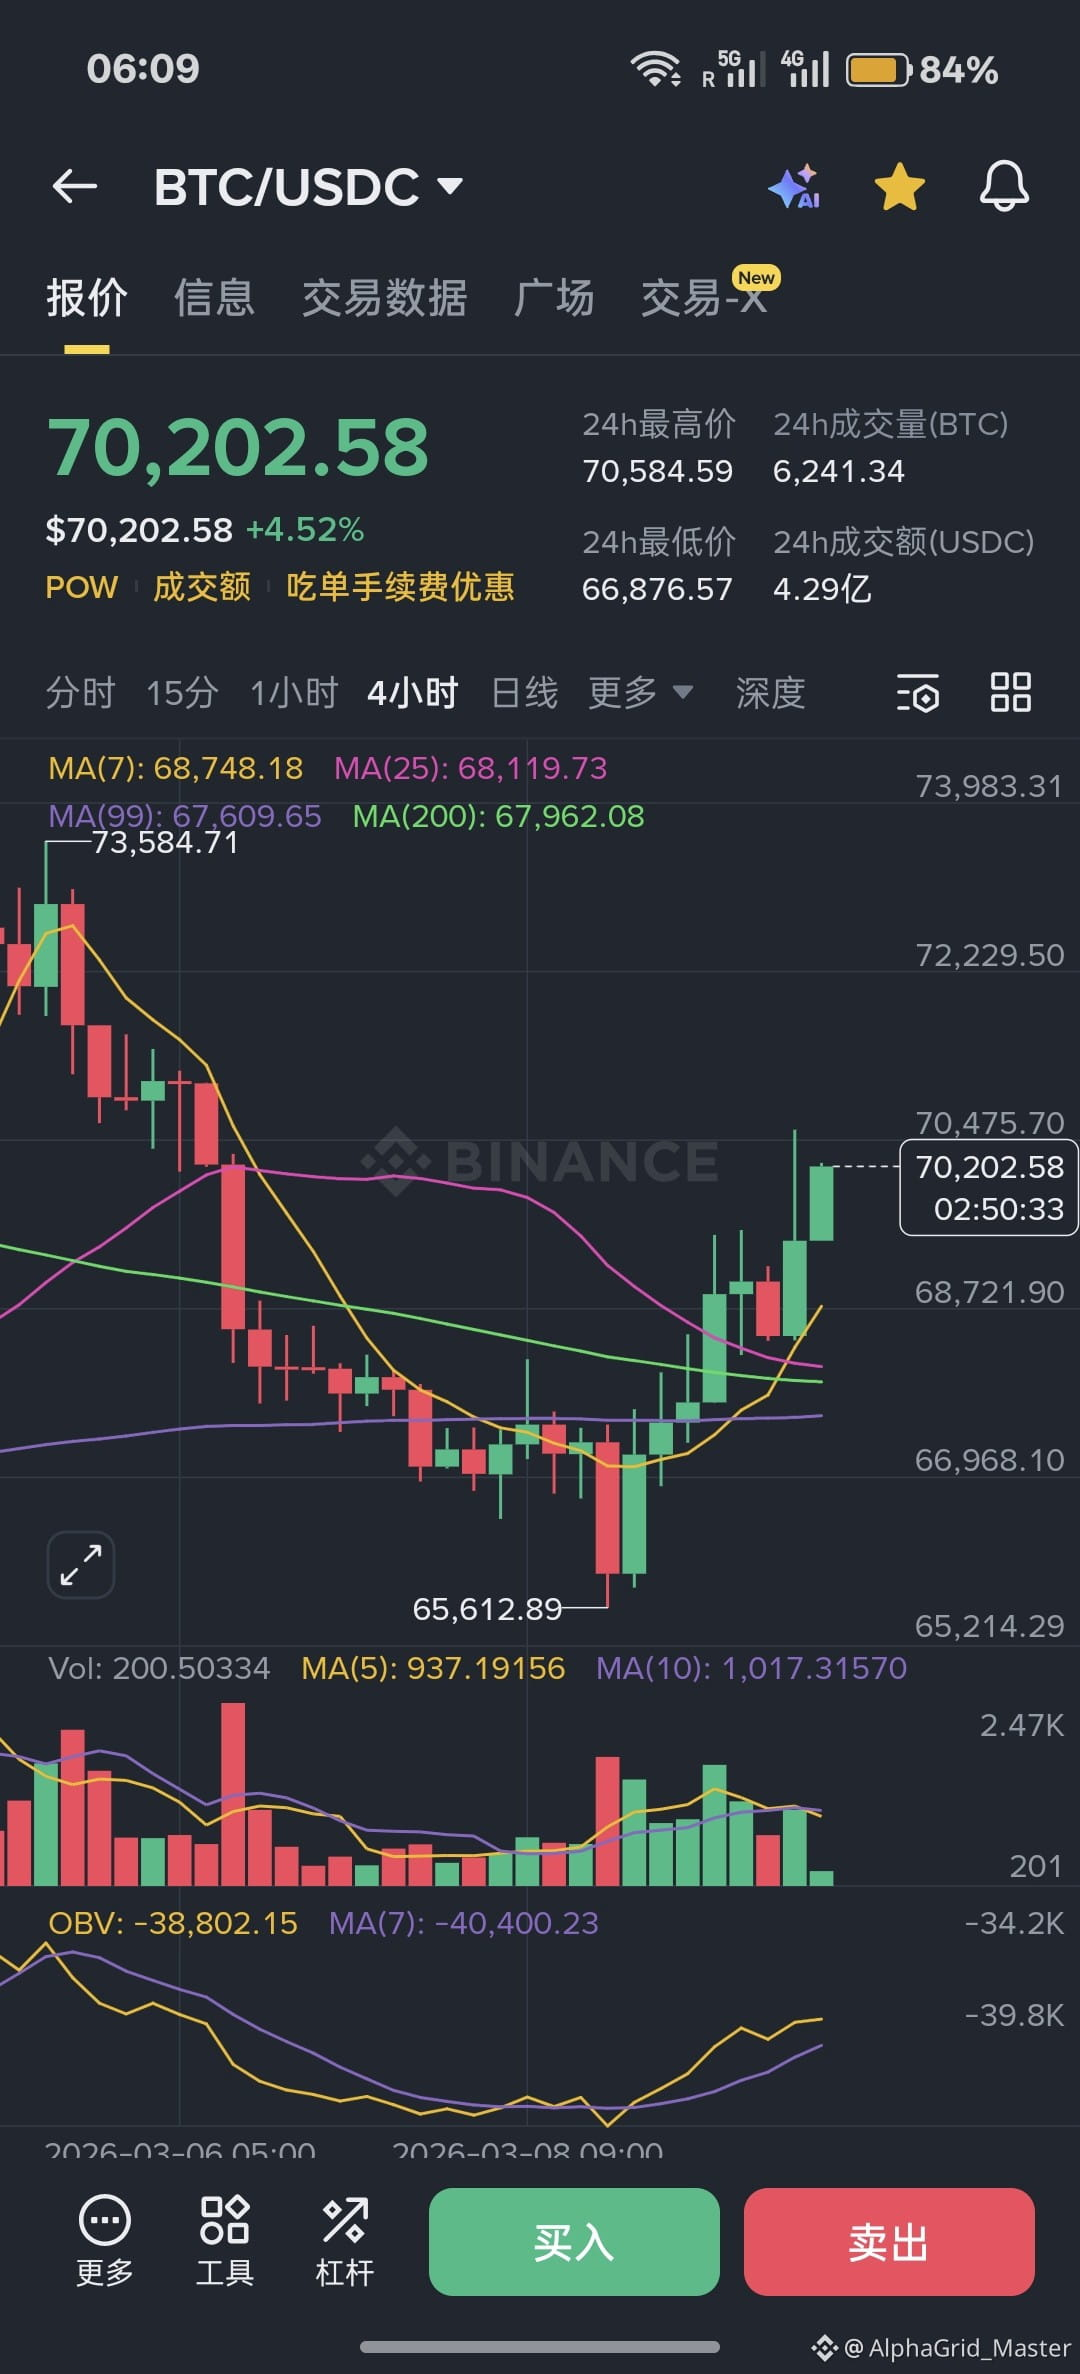Open 广场 tab
The width and height of the screenshot is (1080, 2374).
(x=554, y=298)
